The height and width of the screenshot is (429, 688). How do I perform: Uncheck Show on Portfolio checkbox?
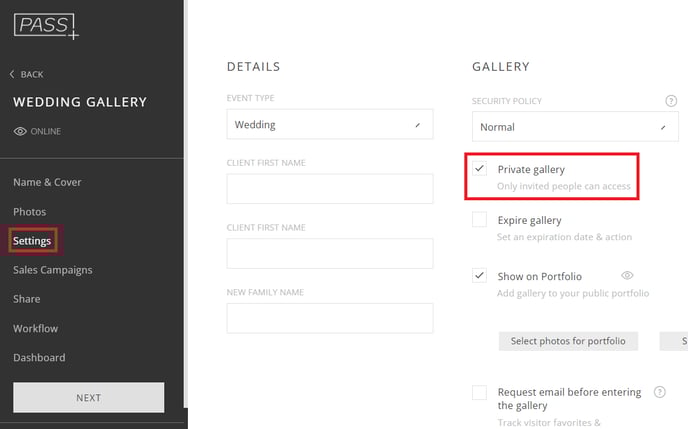point(479,275)
